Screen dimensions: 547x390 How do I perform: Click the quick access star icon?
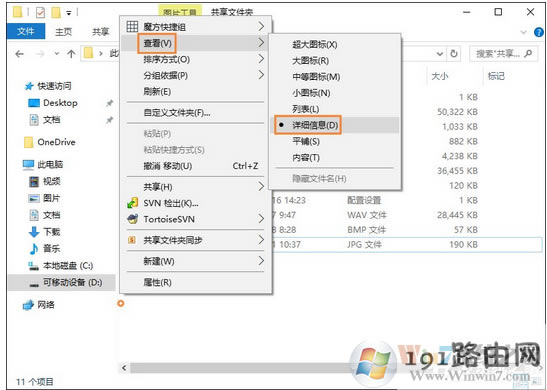(29, 86)
